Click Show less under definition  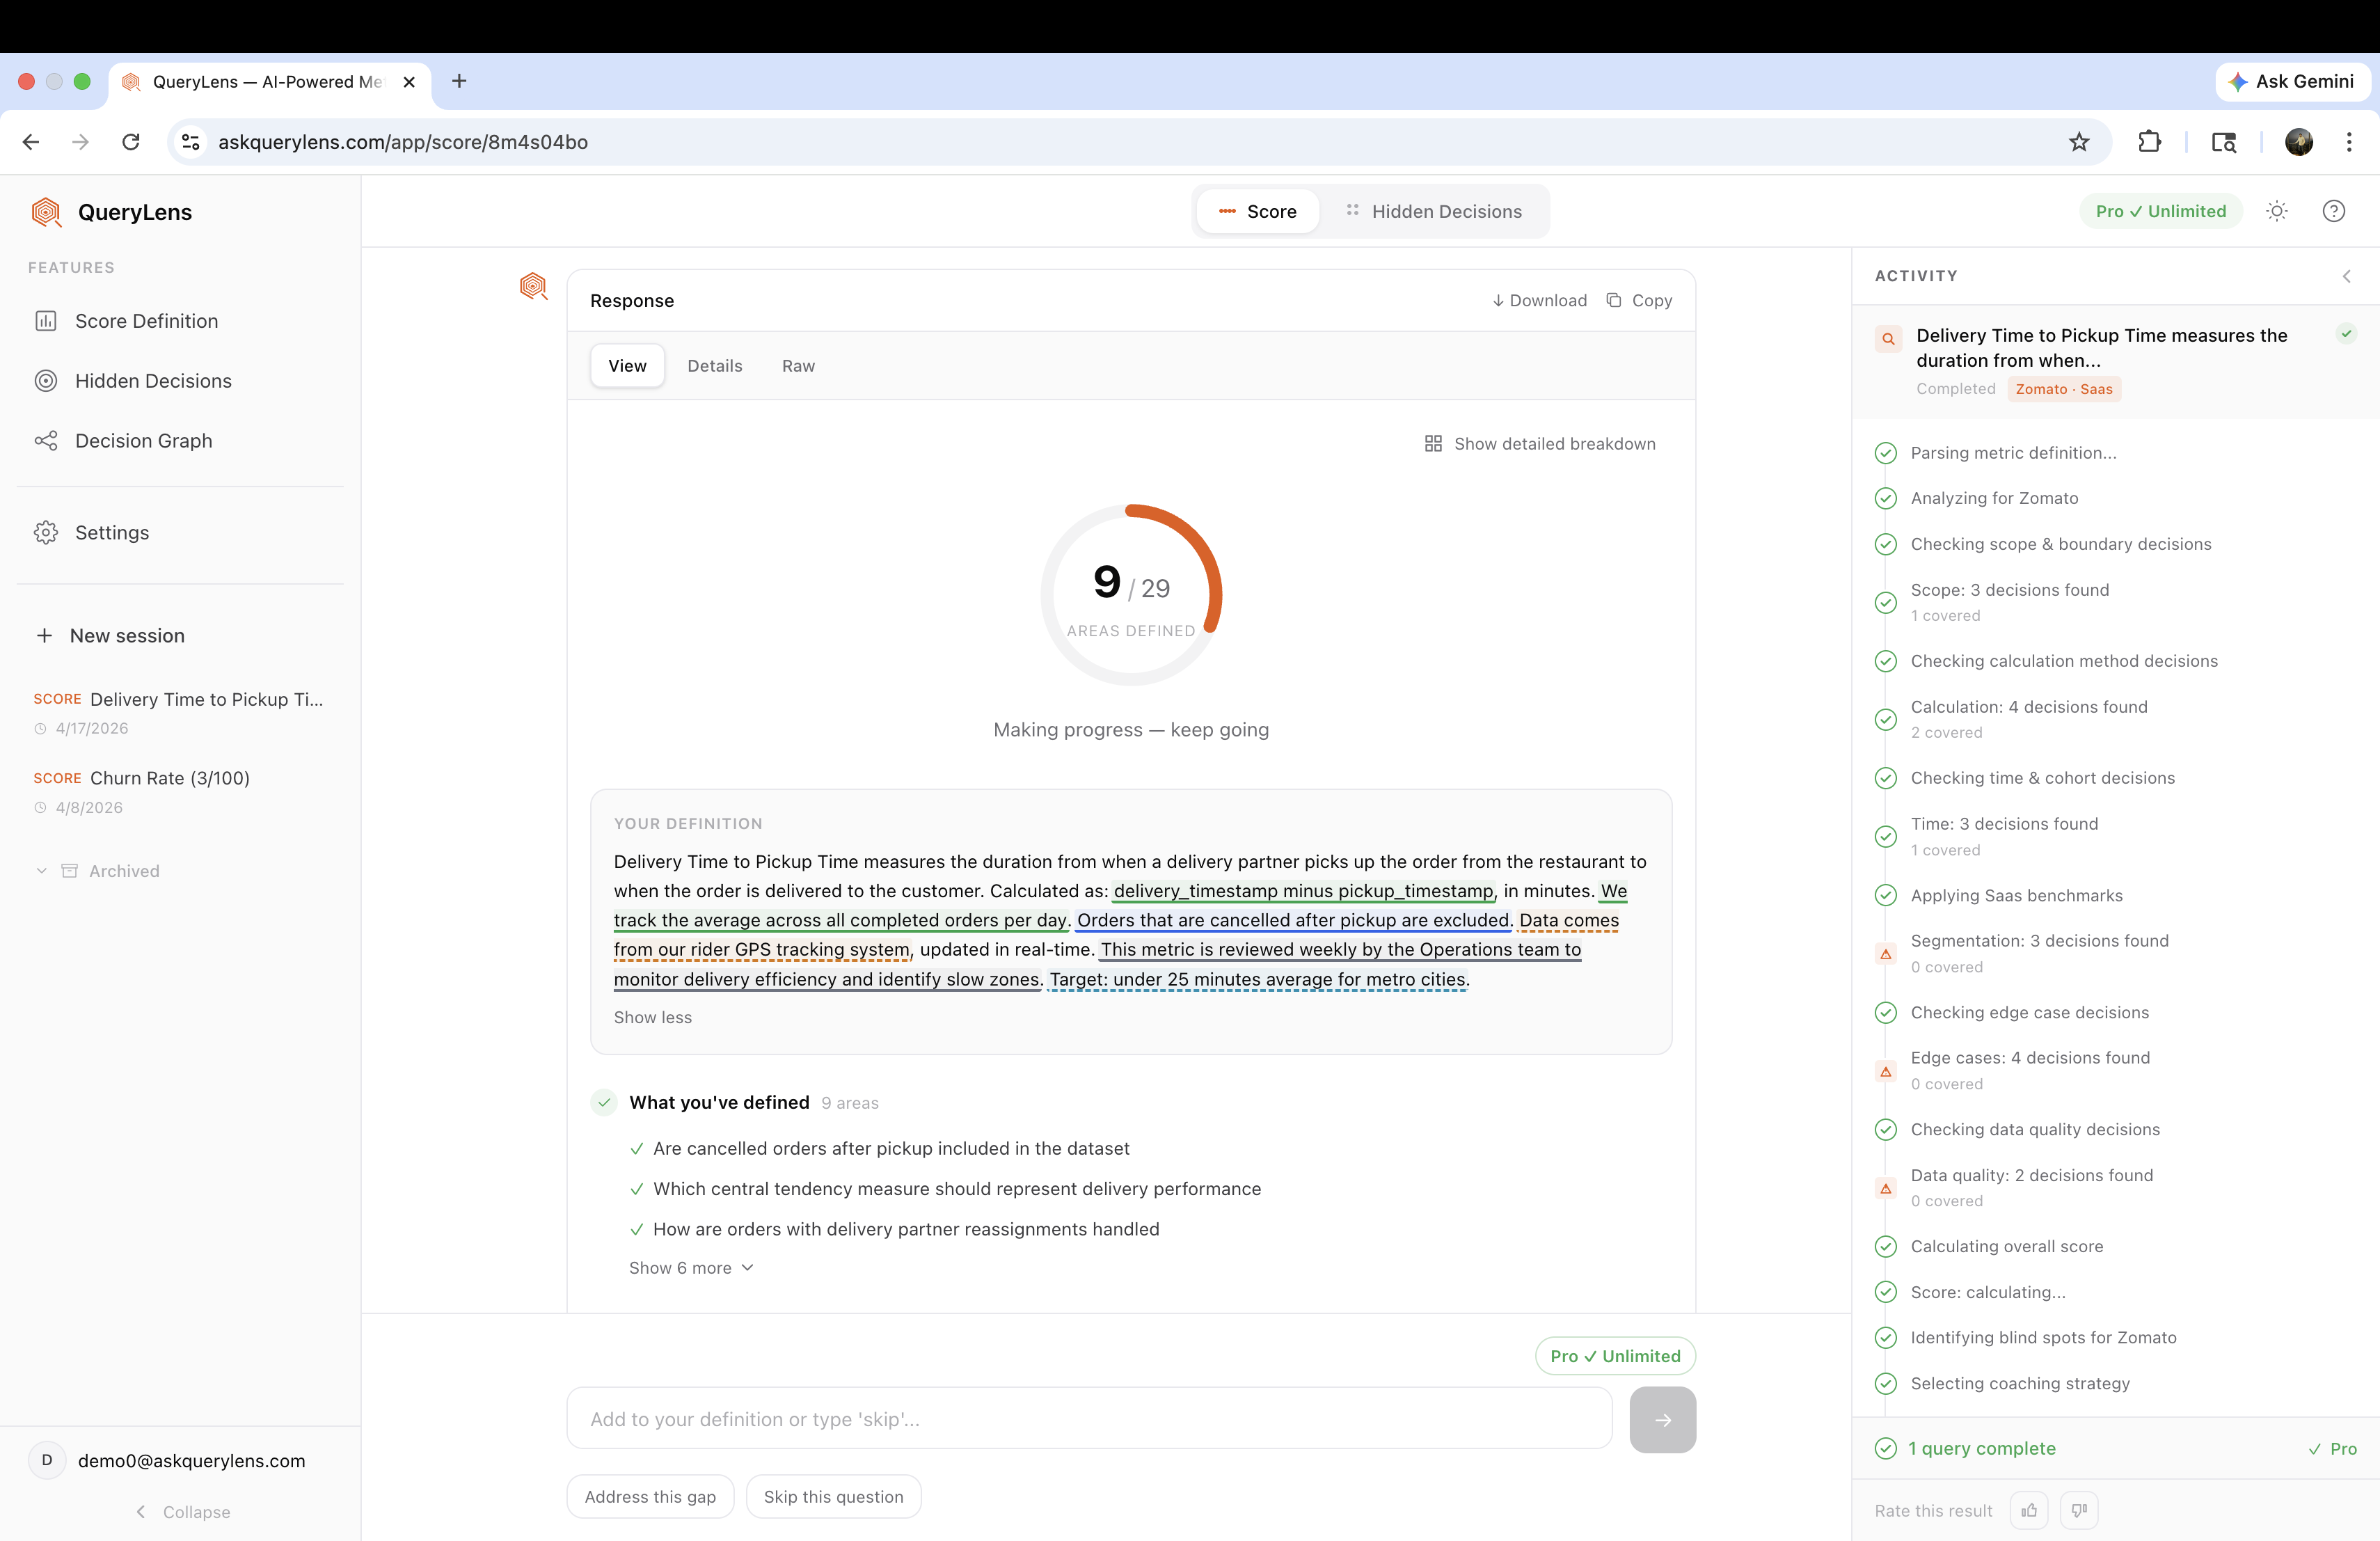coord(652,1017)
